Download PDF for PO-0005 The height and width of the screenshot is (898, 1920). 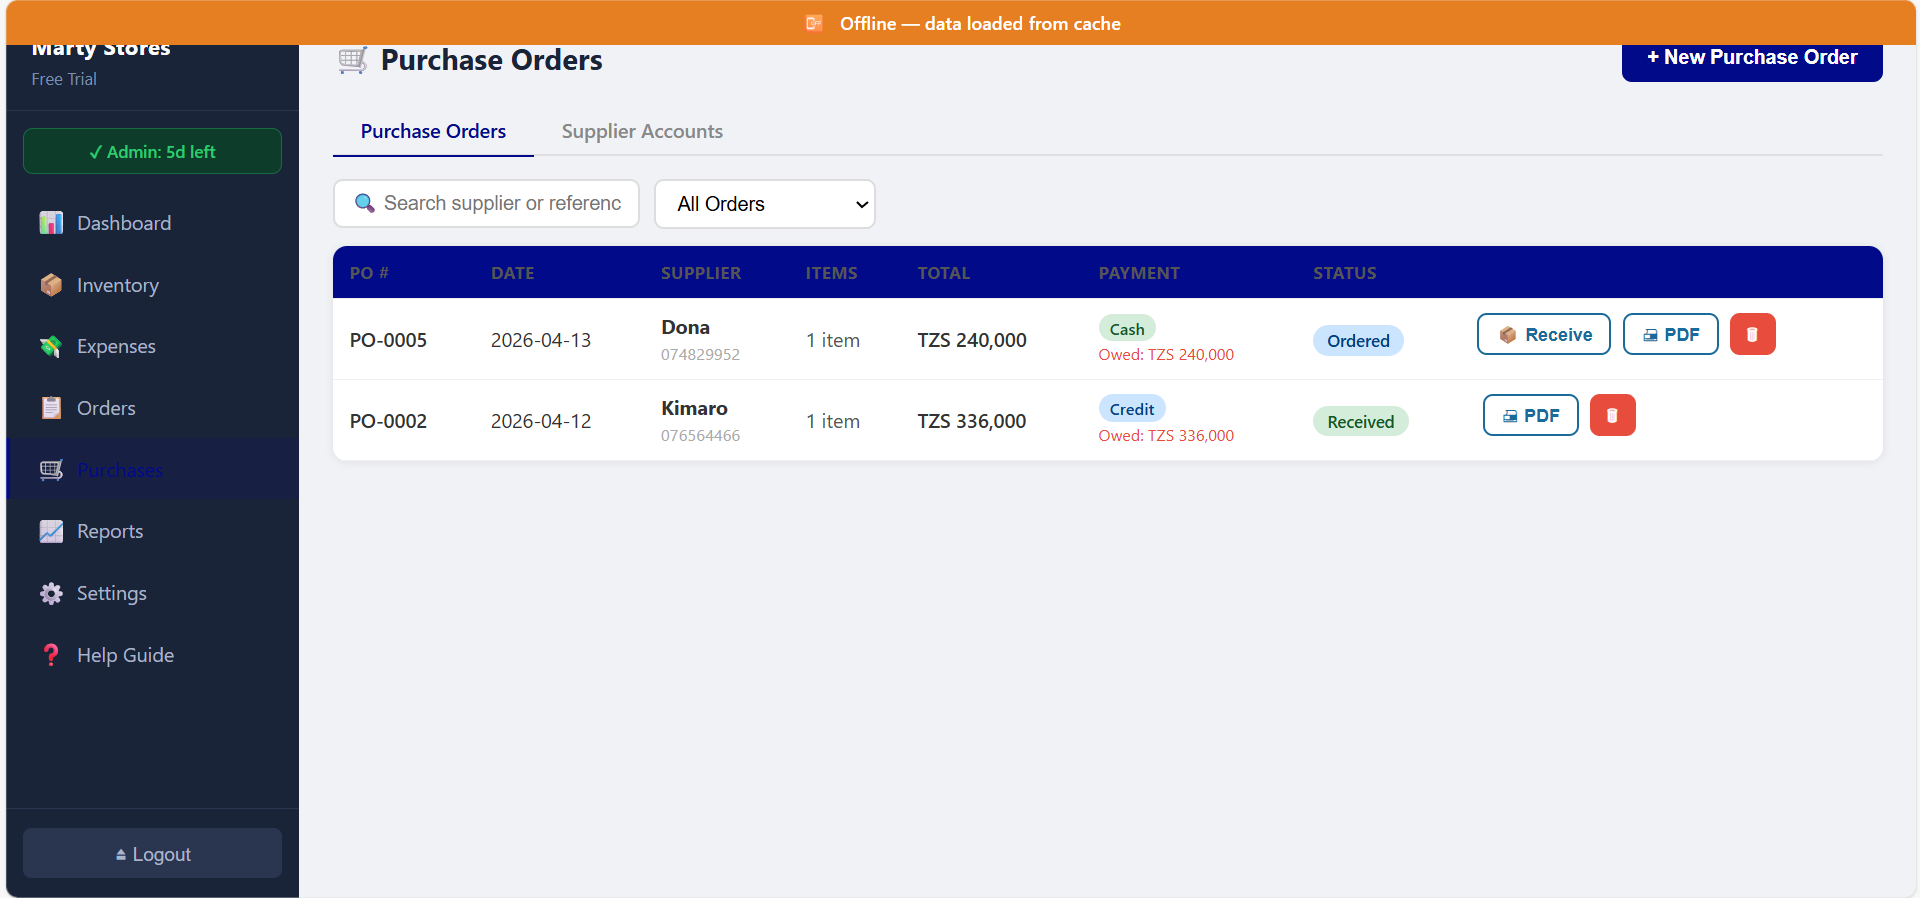(1669, 334)
